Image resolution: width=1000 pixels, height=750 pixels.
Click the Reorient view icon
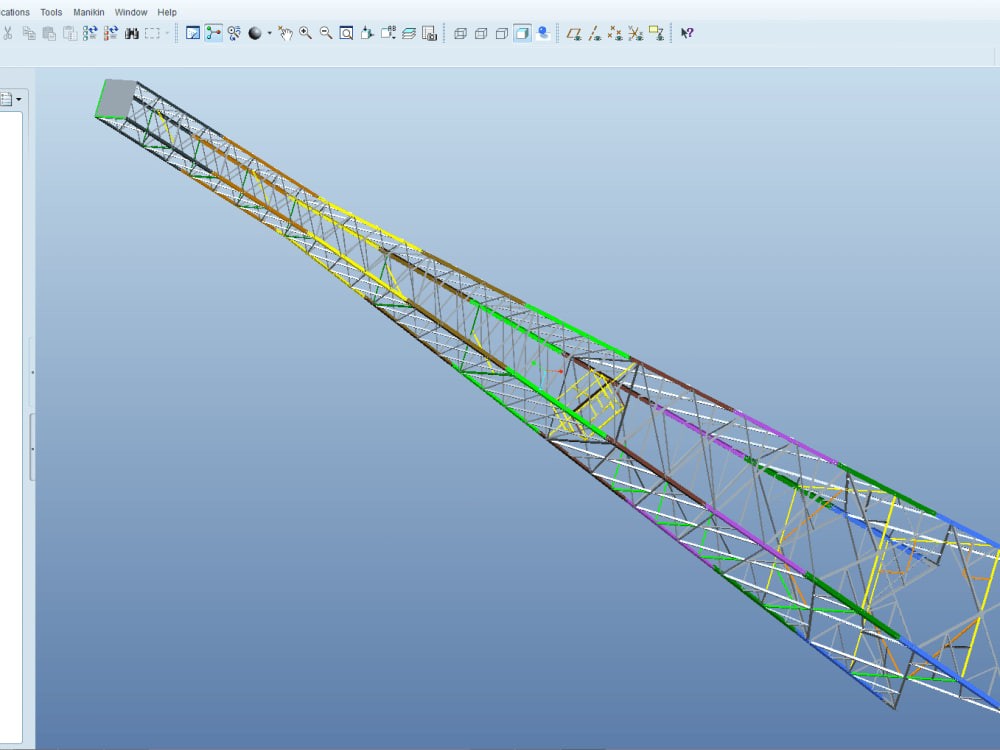pos(366,33)
